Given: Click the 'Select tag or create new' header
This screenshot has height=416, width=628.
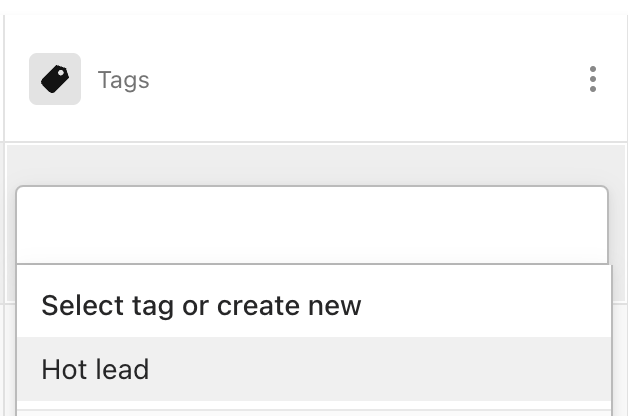Looking at the screenshot, I should pos(201,305).
